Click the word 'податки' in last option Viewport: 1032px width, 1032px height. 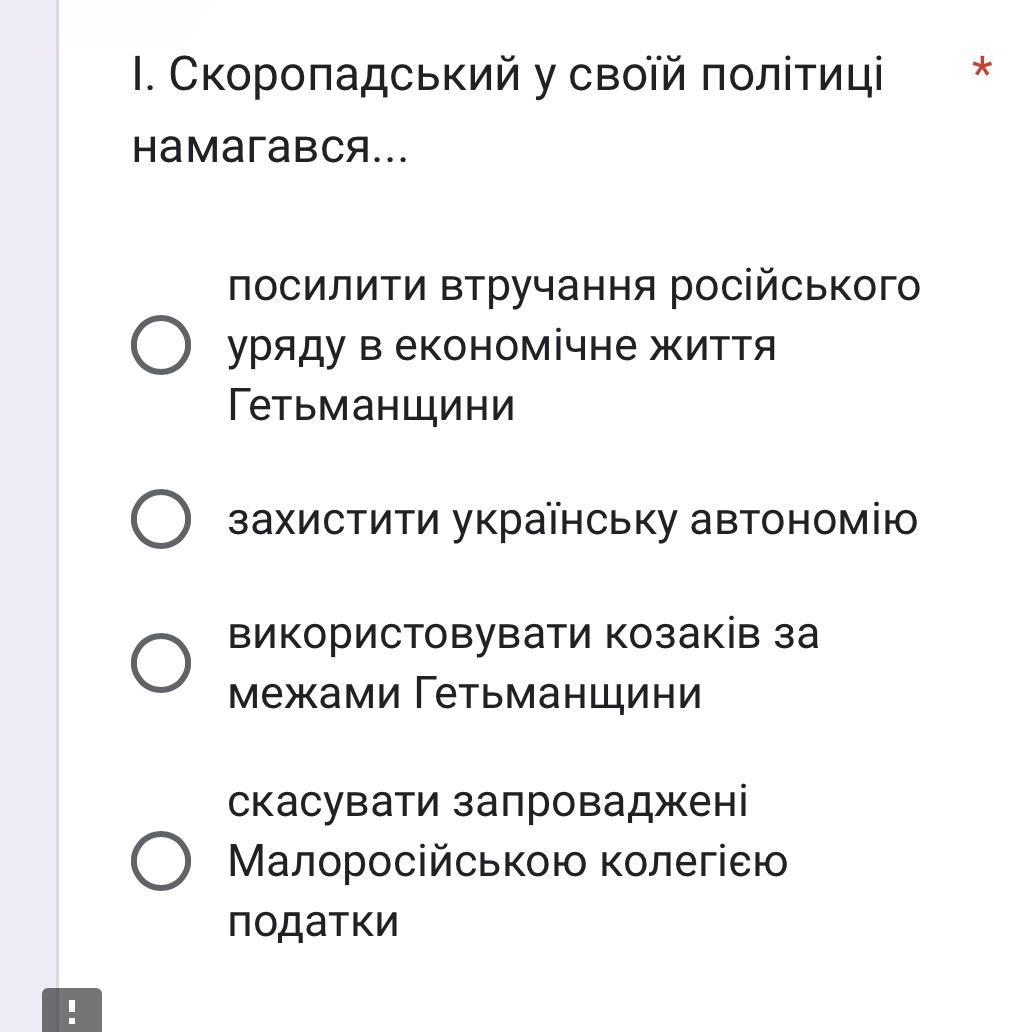pos(313,921)
